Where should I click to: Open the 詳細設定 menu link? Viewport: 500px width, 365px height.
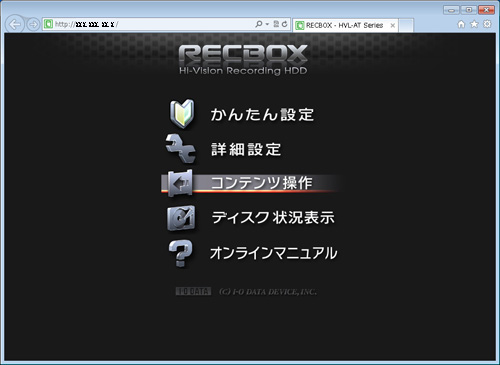click(246, 149)
